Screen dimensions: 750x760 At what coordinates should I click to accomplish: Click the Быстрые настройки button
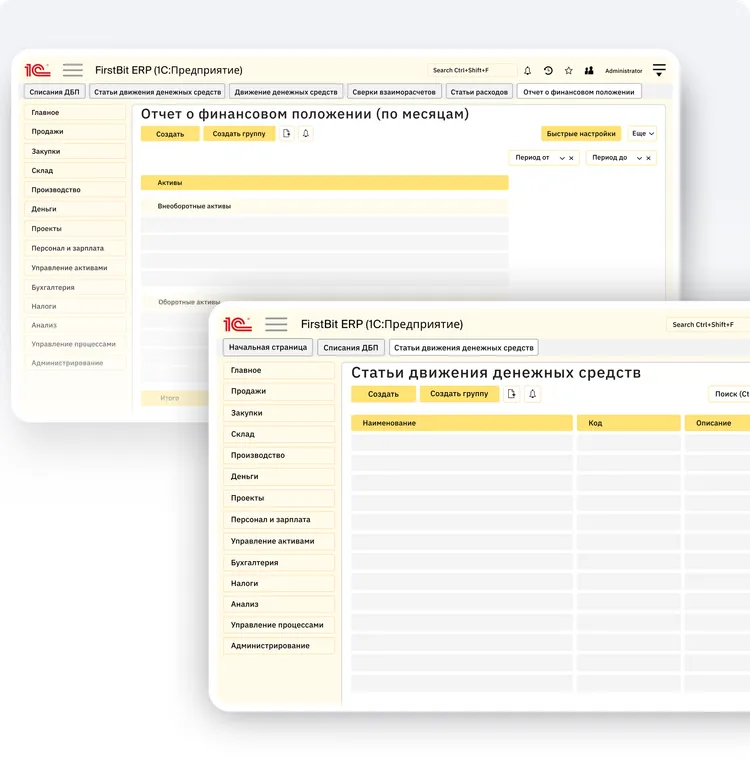(581, 133)
